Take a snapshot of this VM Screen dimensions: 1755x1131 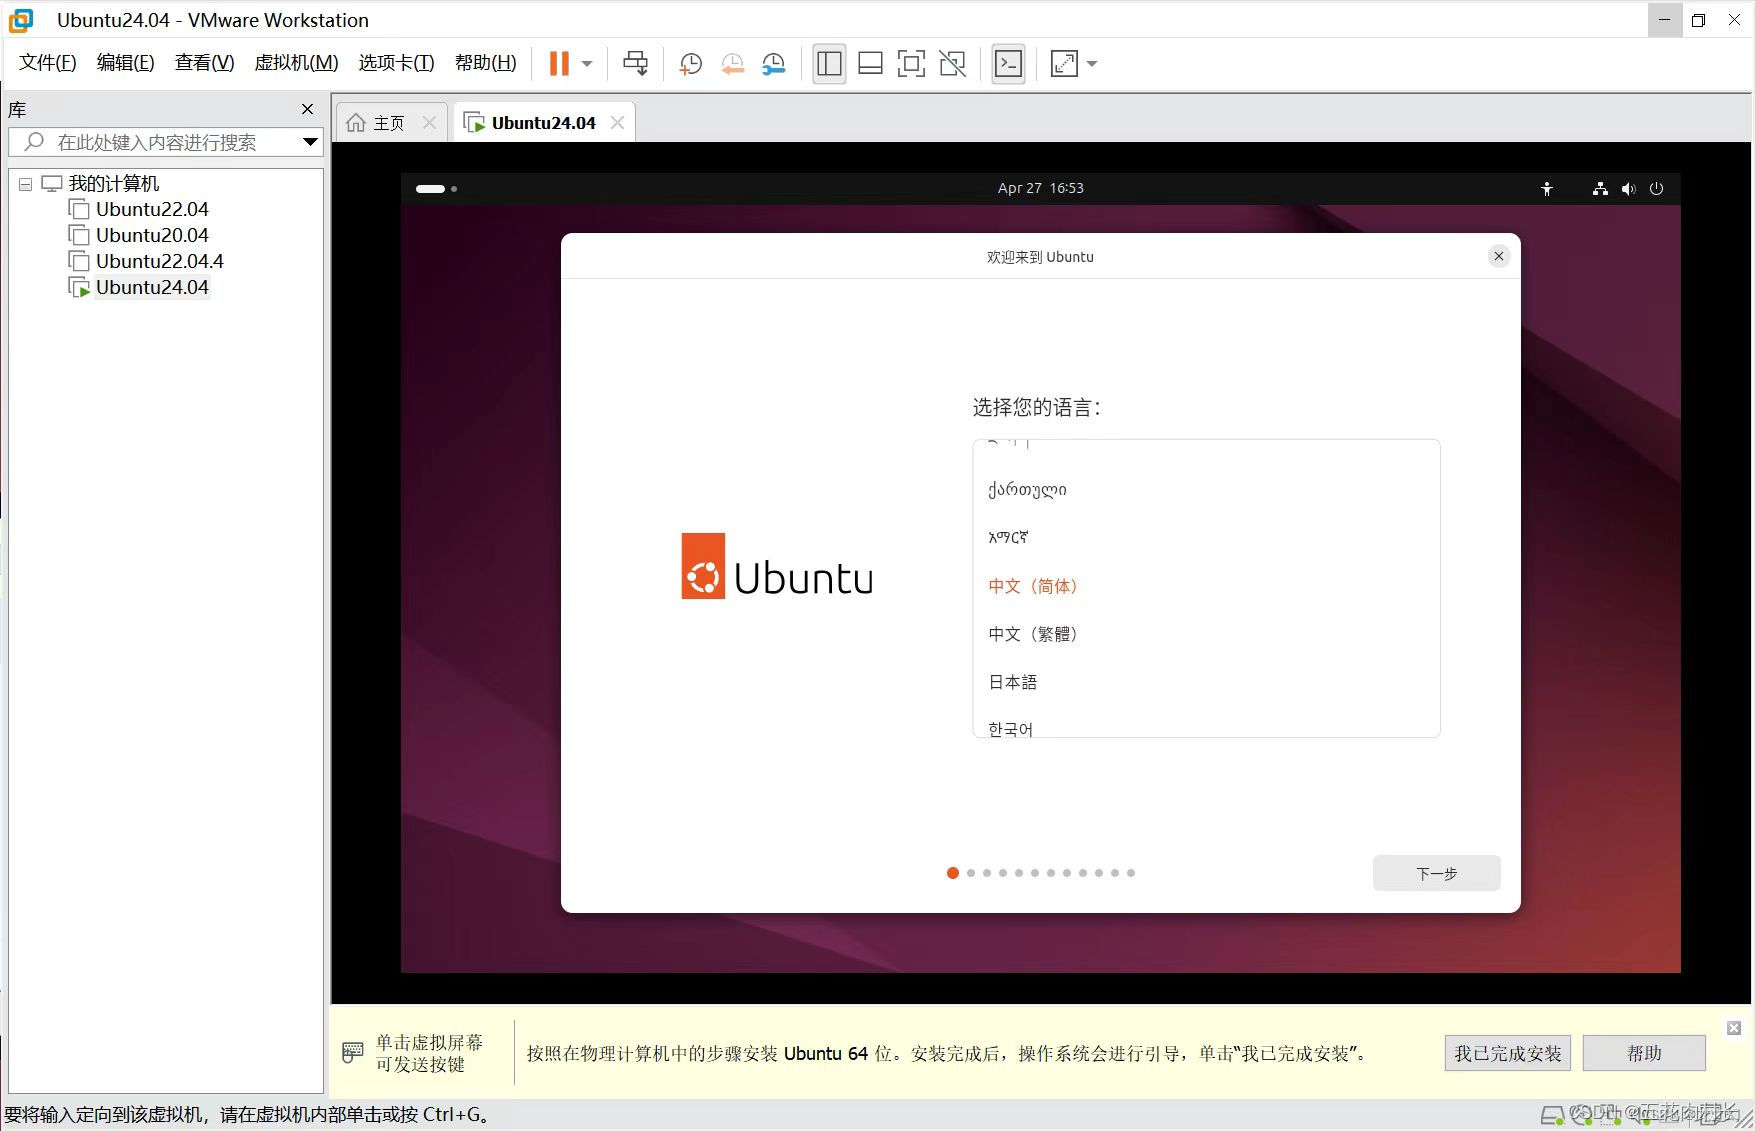690,64
